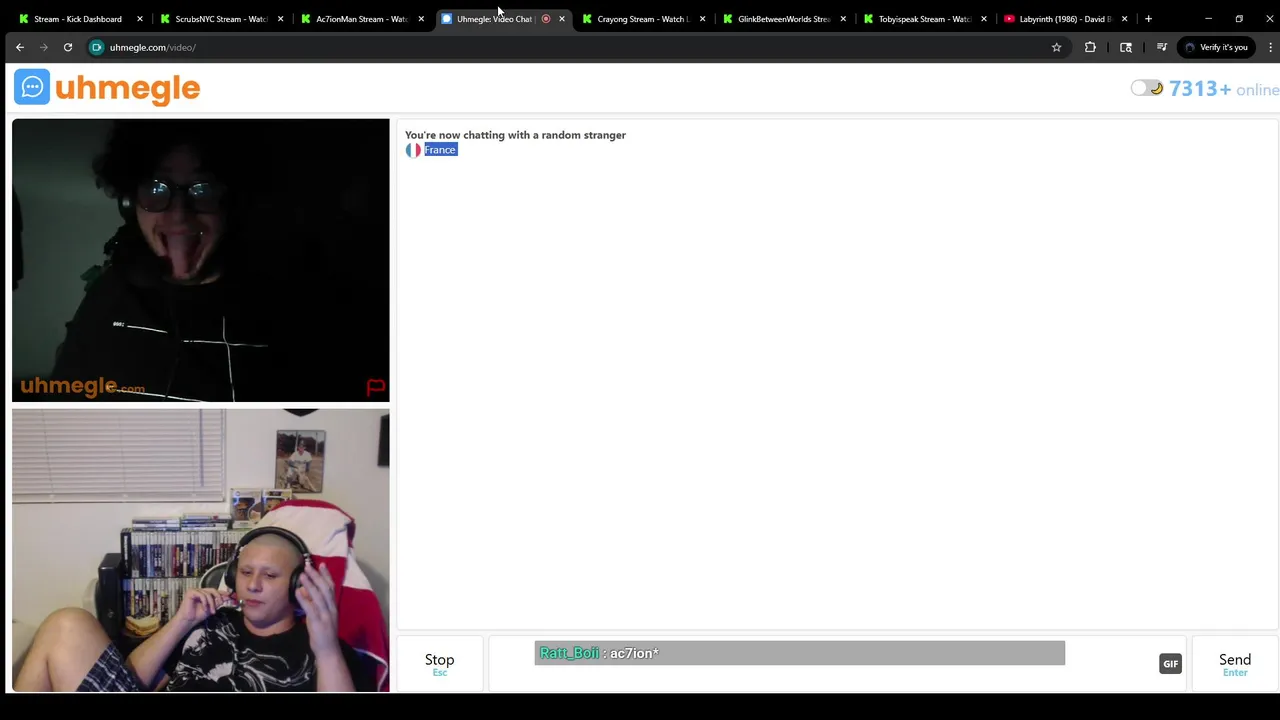Click the 7313+ online counter

click(1224, 89)
